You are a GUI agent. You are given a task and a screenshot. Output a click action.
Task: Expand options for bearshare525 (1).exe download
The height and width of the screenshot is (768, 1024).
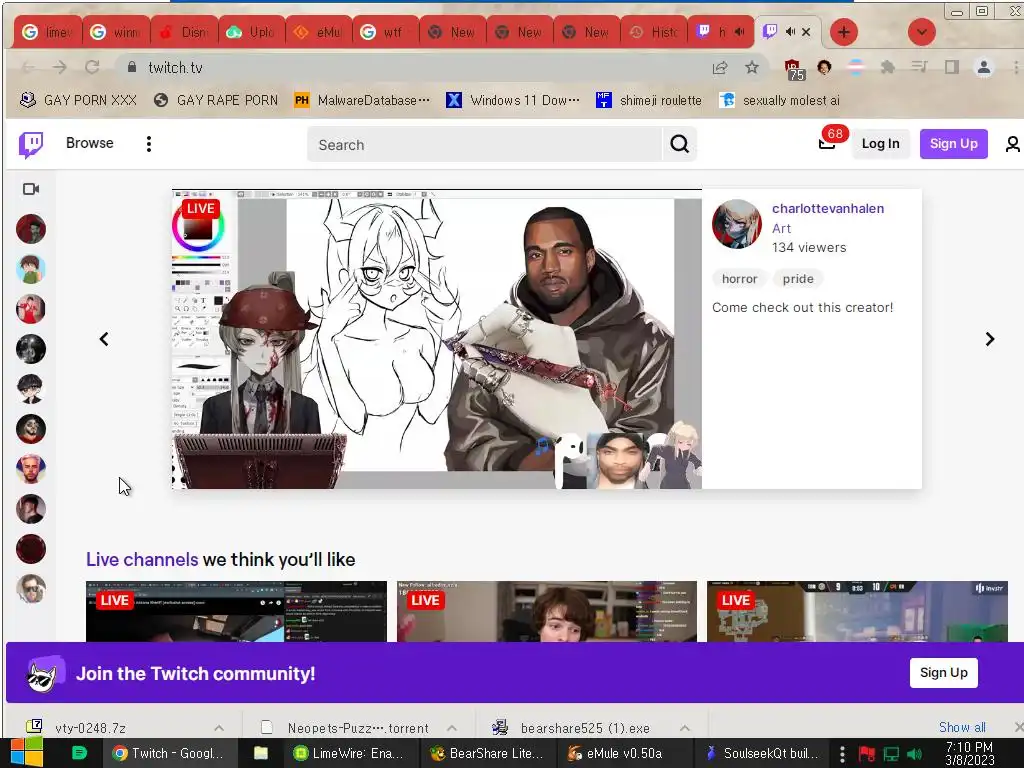click(x=685, y=728)
